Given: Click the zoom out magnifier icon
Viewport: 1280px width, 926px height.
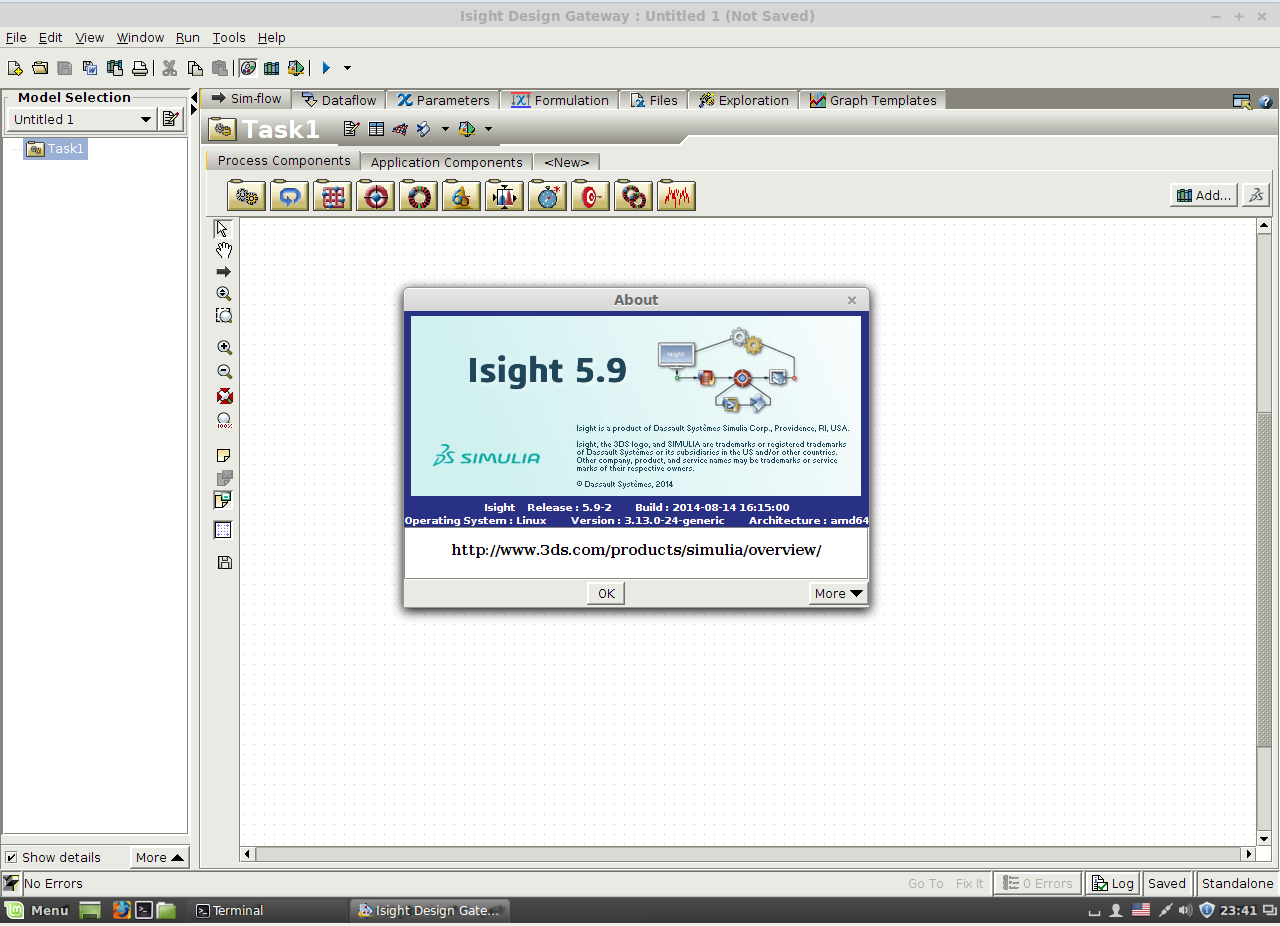Looking at the screenshot, I should coord(225,372).
